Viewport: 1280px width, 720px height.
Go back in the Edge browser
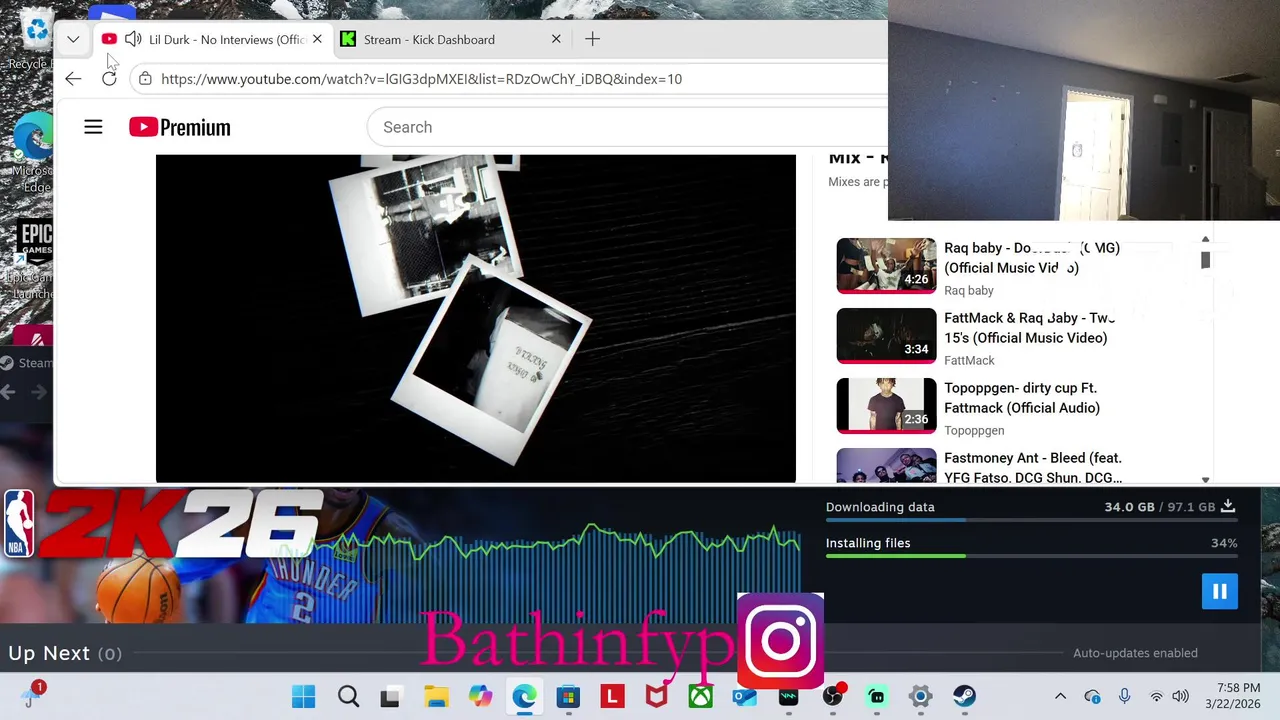(x=73, y=78)
